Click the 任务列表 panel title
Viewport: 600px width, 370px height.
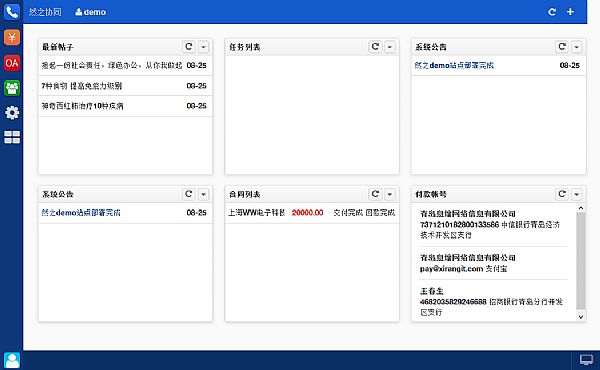(x=245, y=47)
